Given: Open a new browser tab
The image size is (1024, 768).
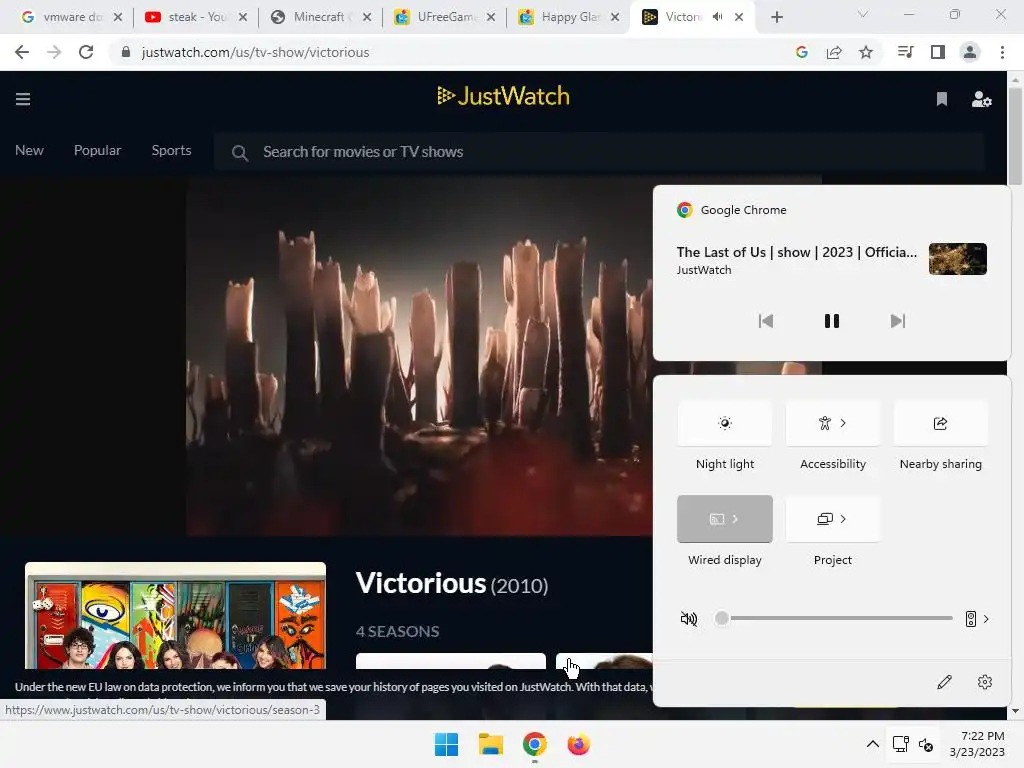Looking at the screenshot, I should (x=776, y=17).
